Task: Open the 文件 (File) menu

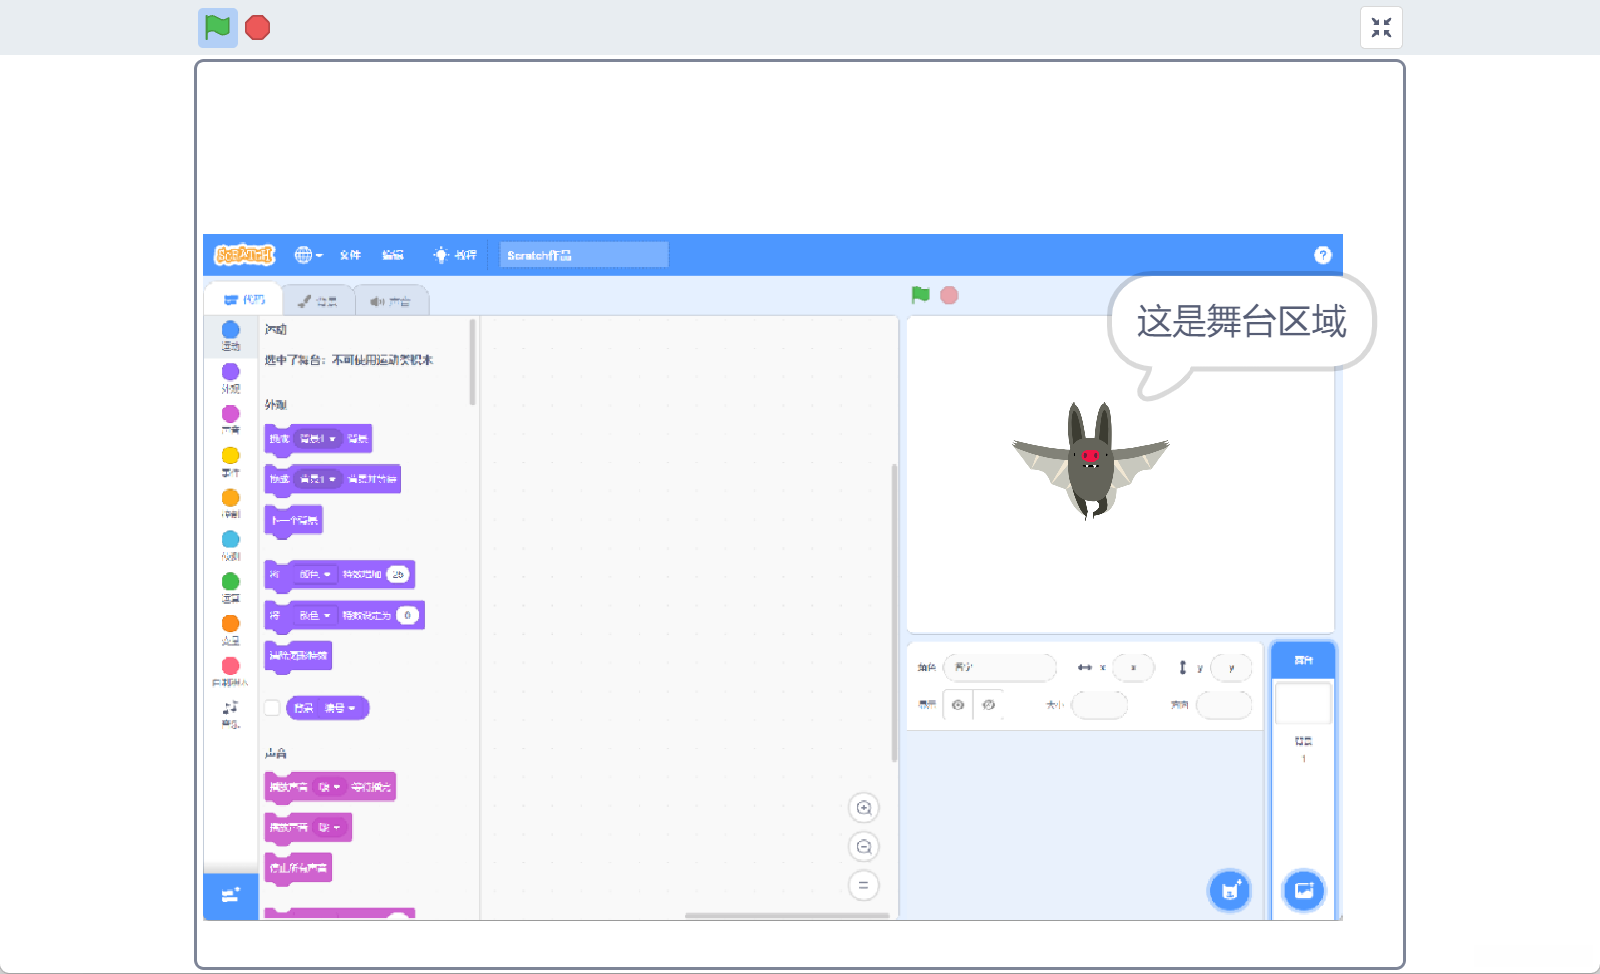Action: point(350,255)
